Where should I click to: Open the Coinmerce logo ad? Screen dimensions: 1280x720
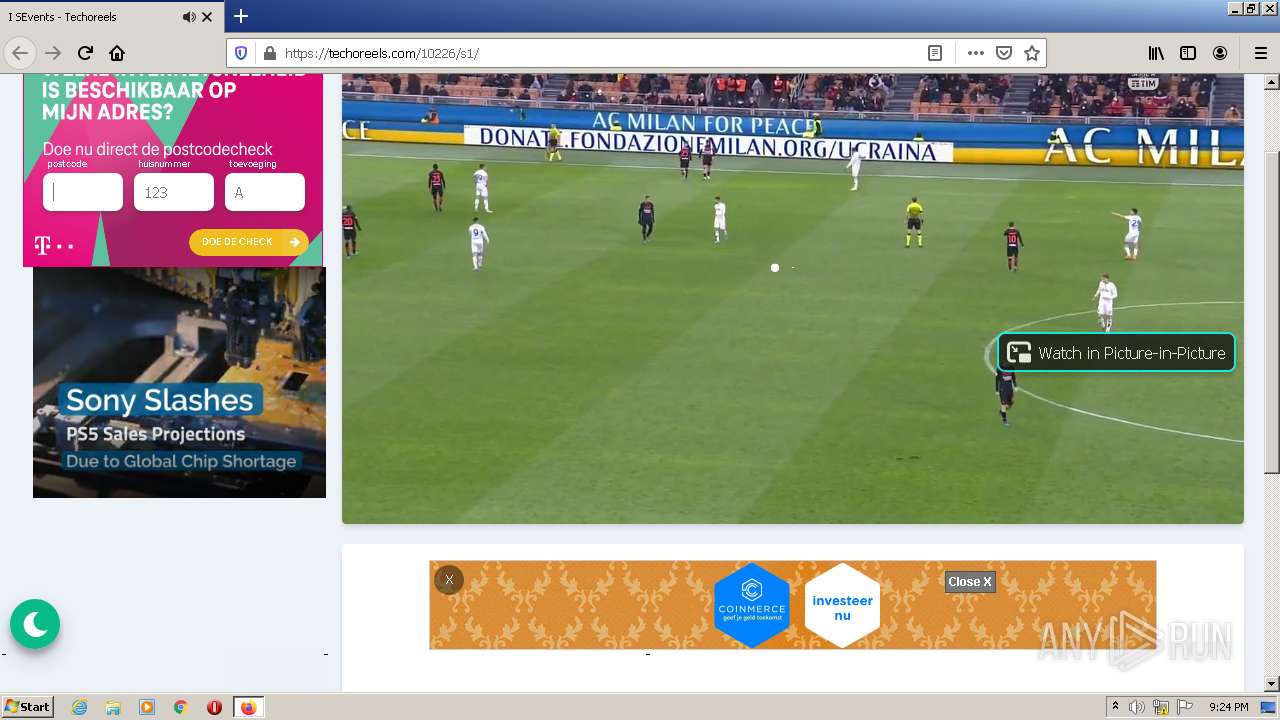tap(752, 605)
